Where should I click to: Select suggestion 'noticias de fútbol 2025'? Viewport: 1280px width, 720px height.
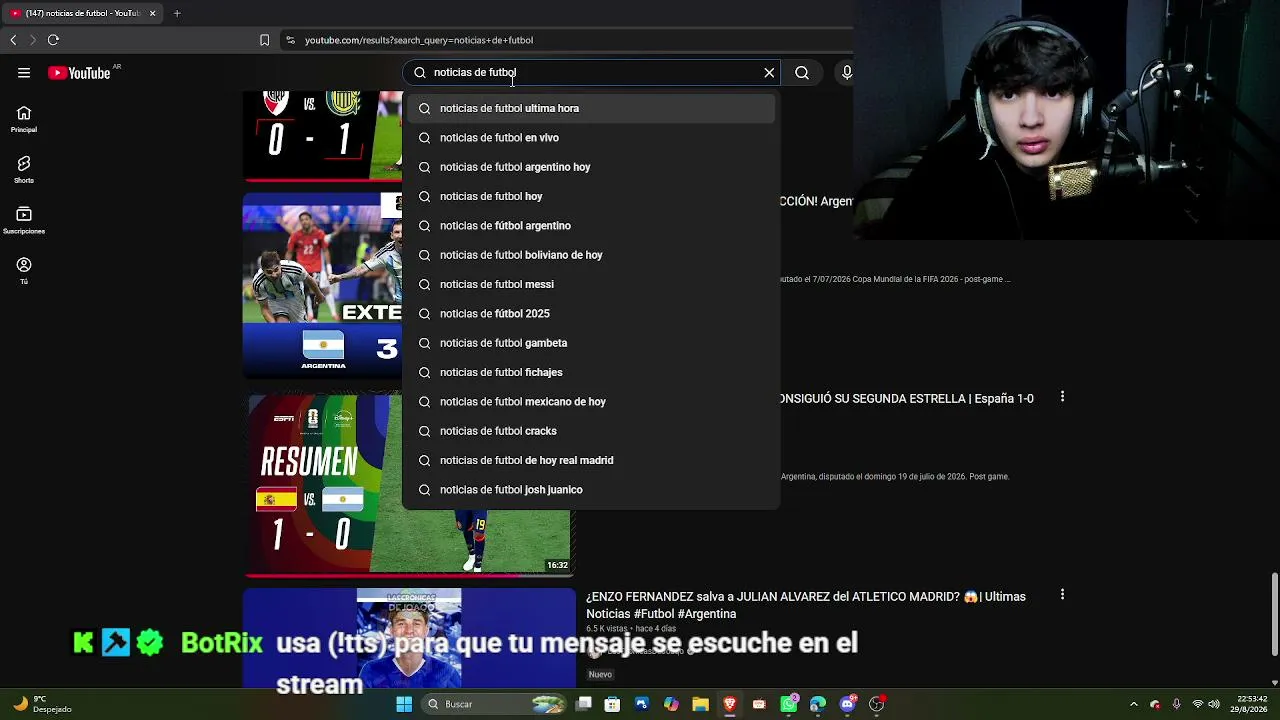coord(591,314)
